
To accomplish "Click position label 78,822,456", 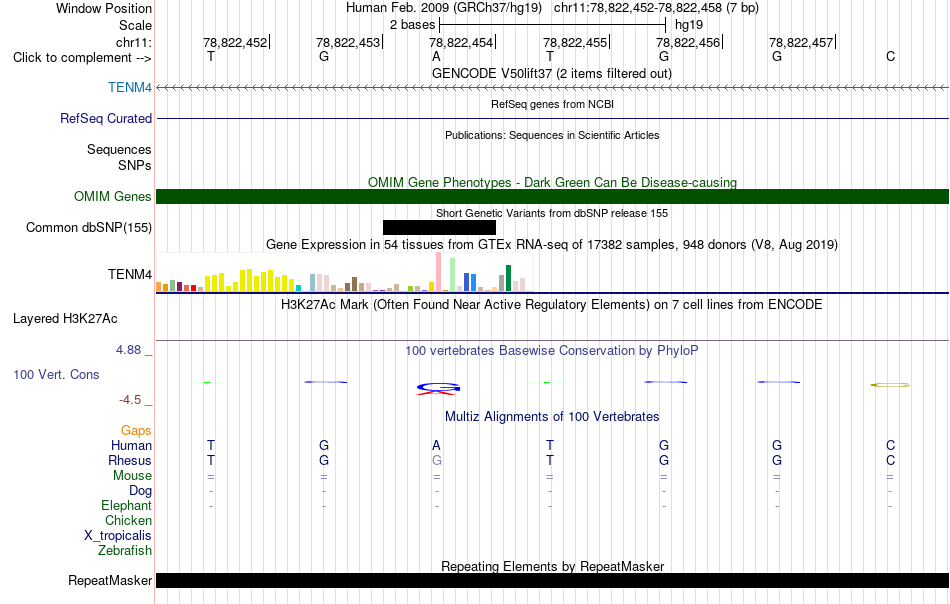I will [x=688, y=42].
